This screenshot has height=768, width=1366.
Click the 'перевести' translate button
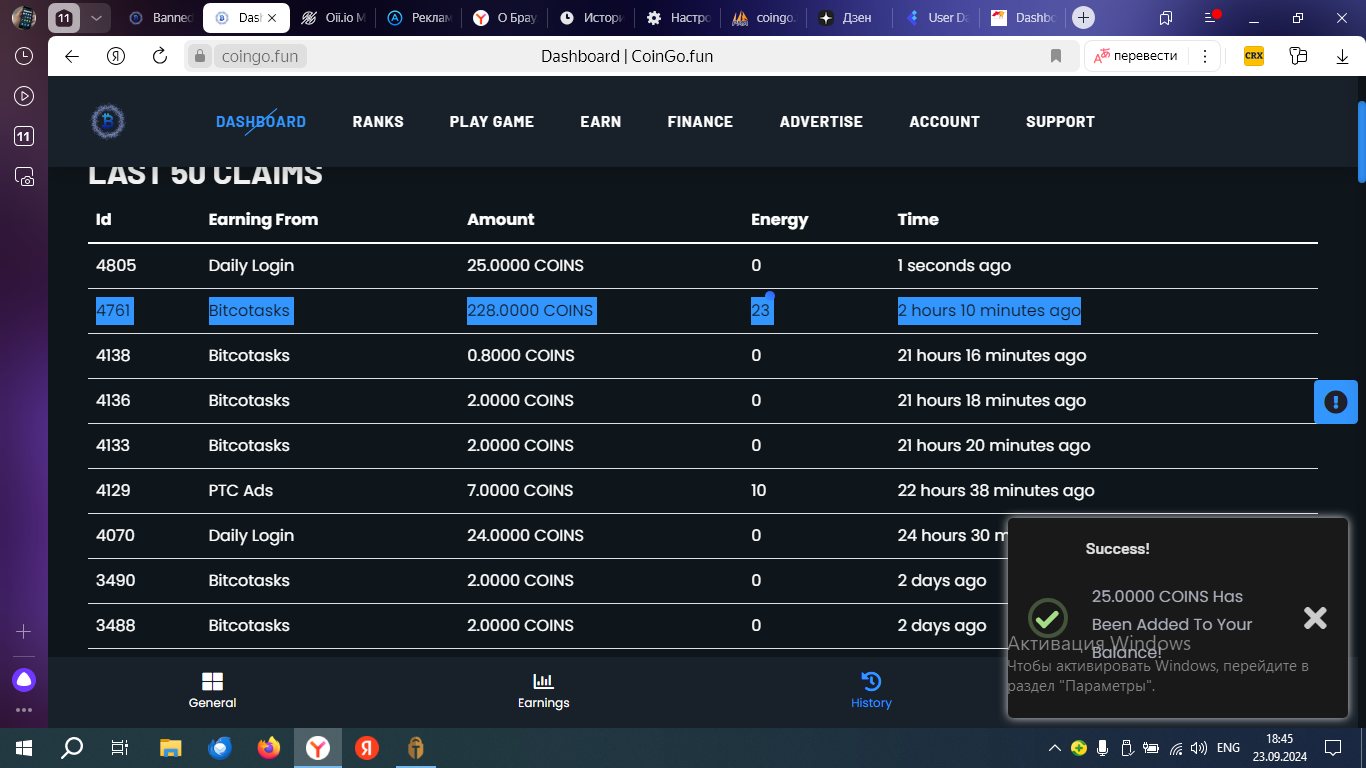1135,56
